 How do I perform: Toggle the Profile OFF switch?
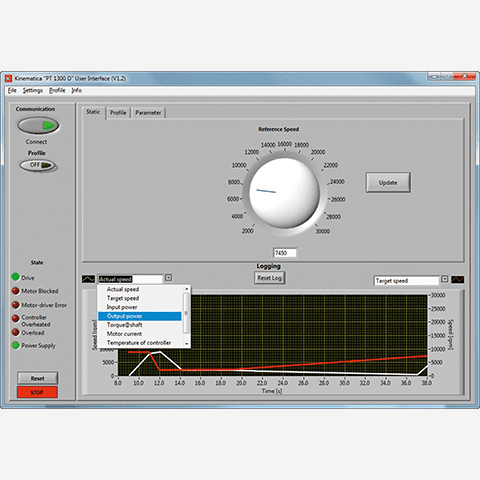tap(39, 165)
